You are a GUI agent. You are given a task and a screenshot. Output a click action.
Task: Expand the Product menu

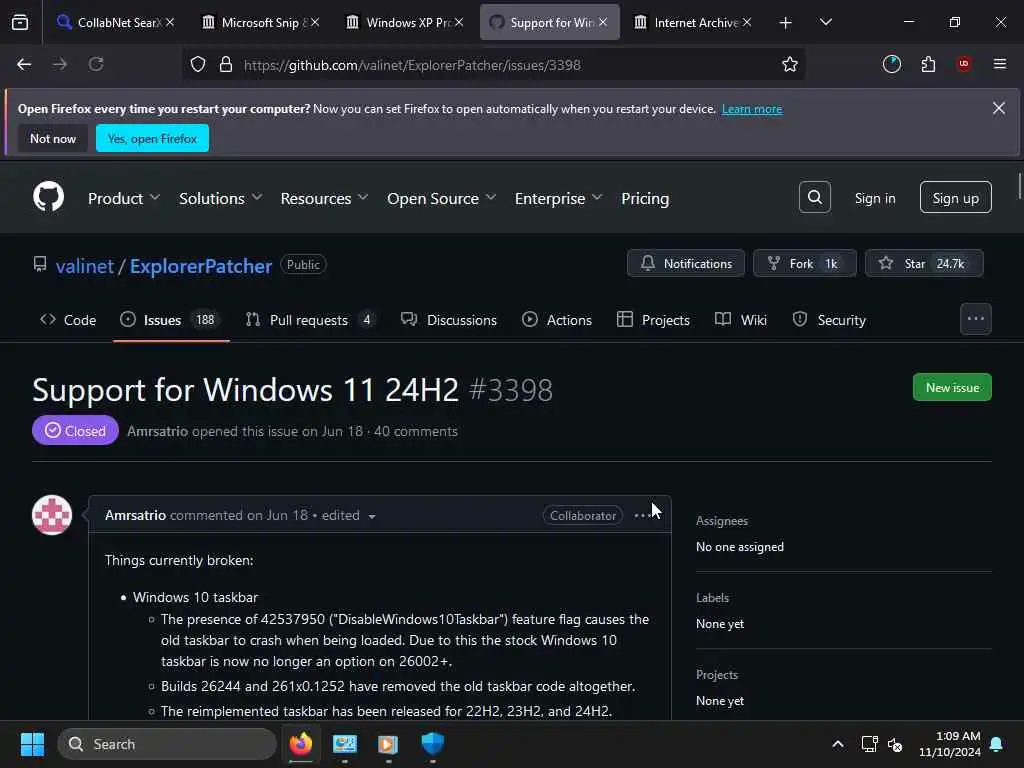[123, 198]
